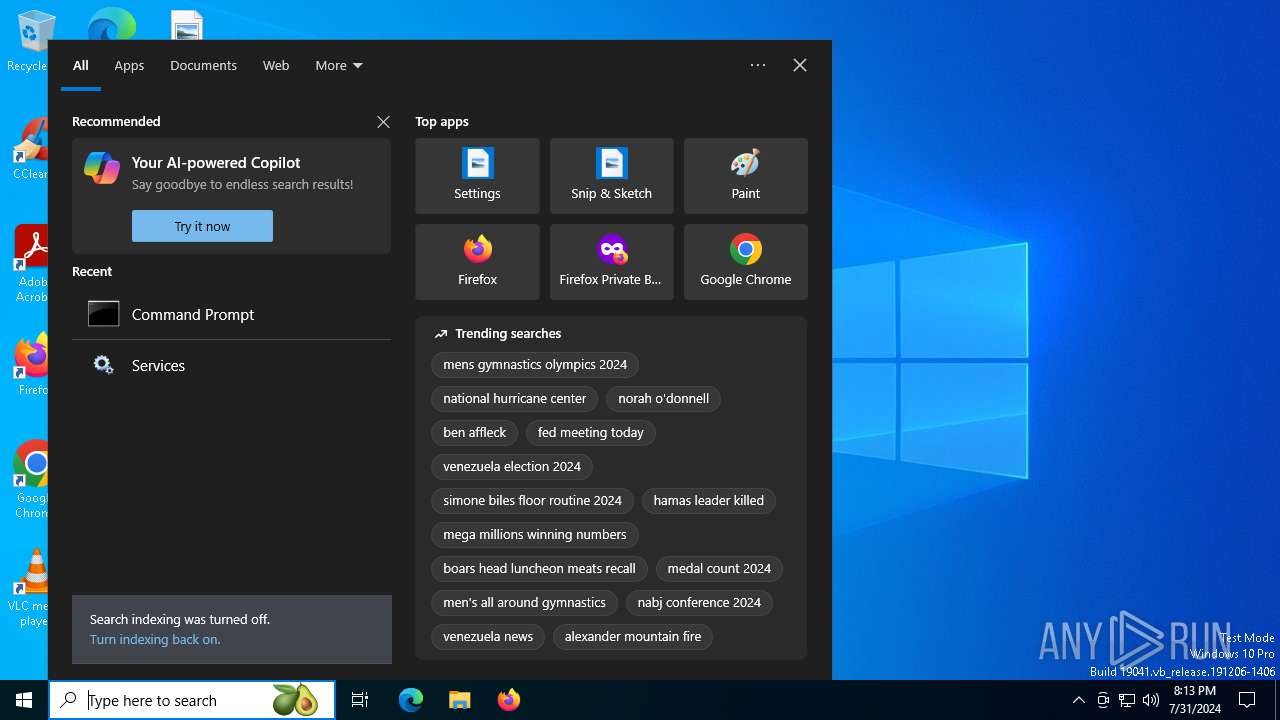Open the search panel options ellipsis
This screenshot has height=720, width=1280.
758,65
